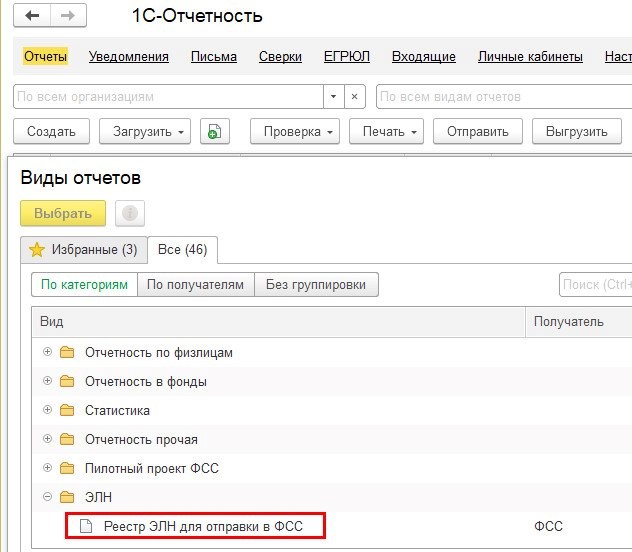Click the info icon next to Выбрать
The height and width of the screenshot is (552, 632).
[130, 213]
